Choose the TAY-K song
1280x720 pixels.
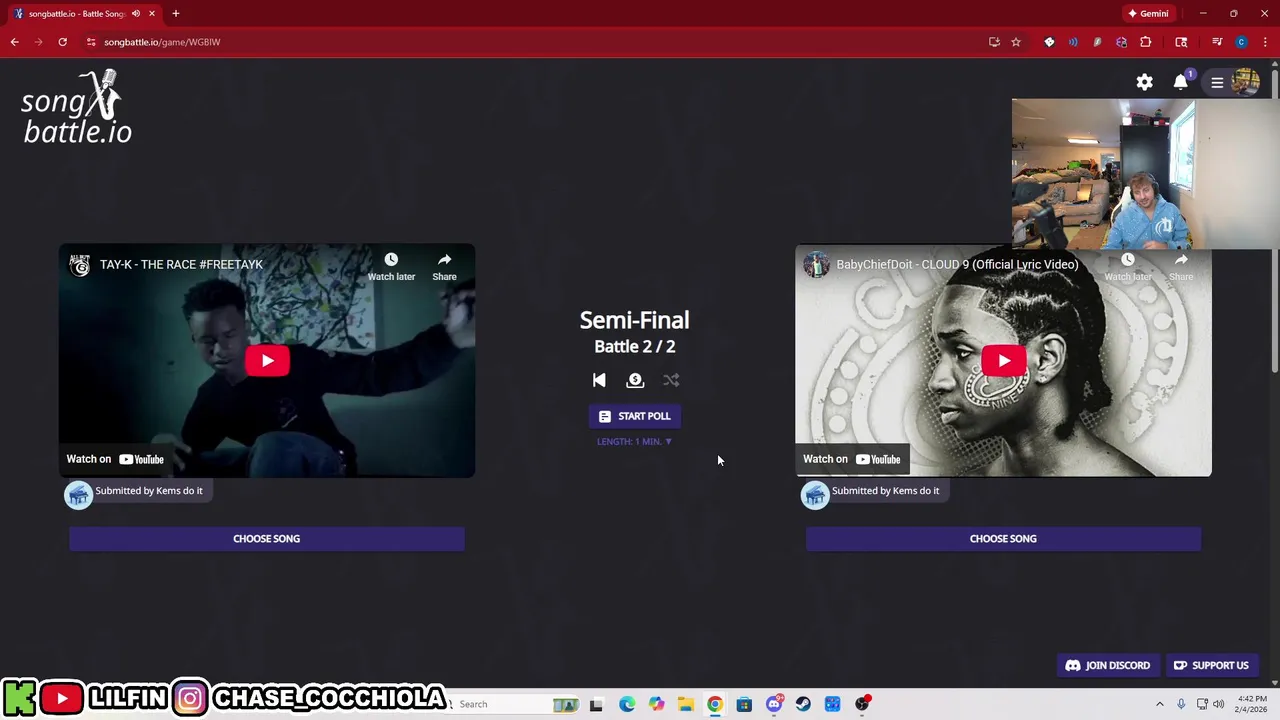click(x=266, y=539)
